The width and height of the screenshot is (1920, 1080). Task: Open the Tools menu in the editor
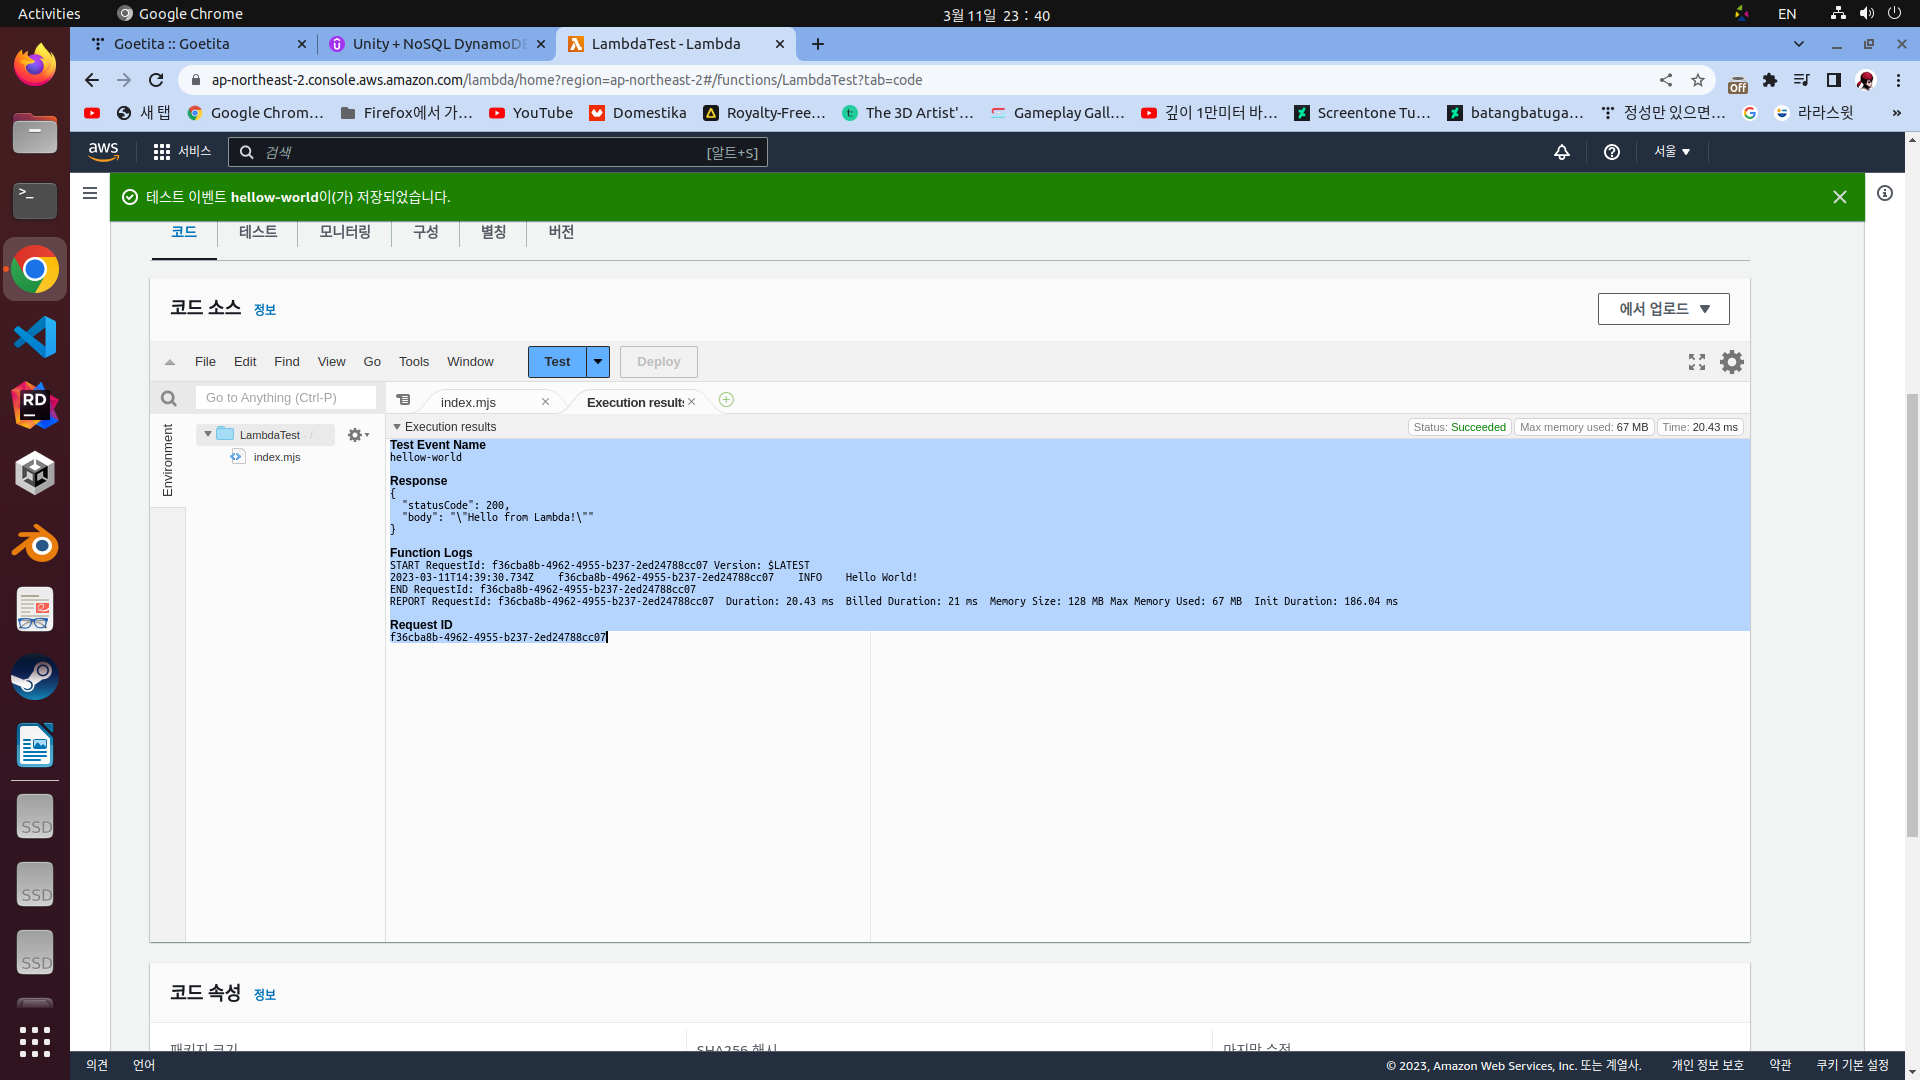413,362
